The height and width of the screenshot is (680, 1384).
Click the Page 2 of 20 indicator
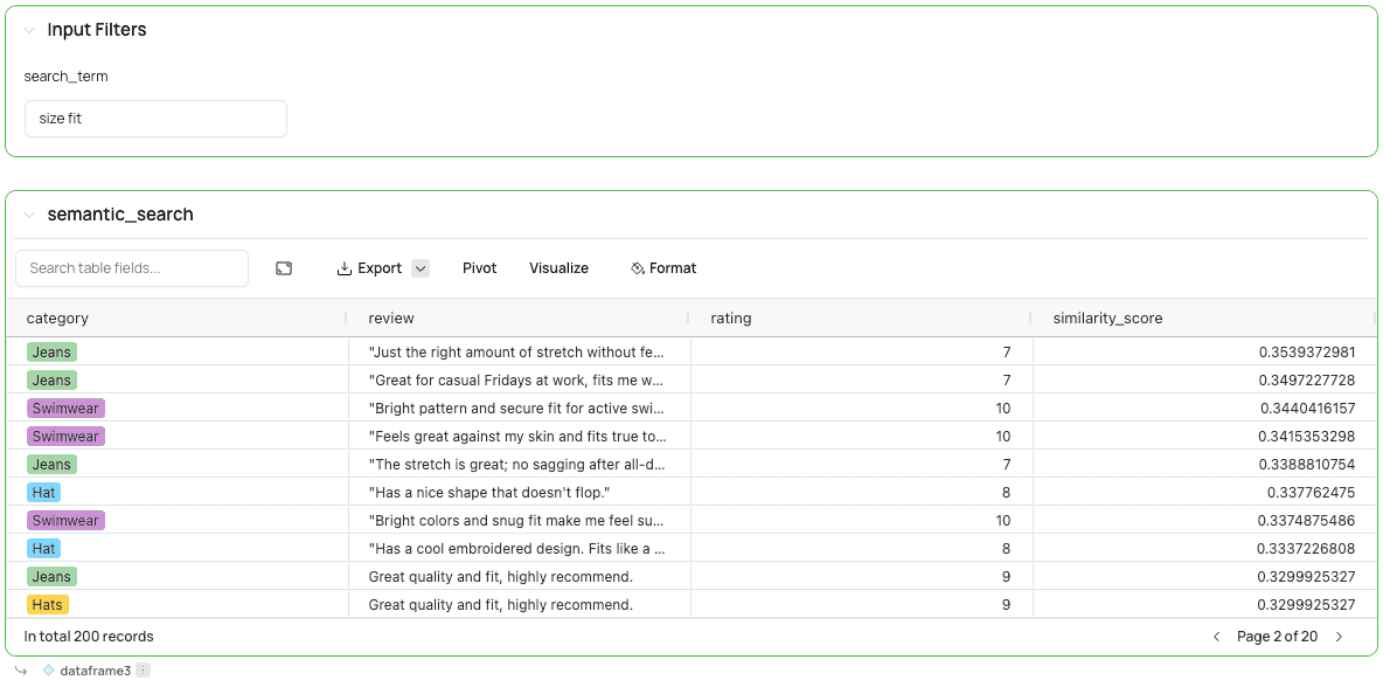[1277, 636]
